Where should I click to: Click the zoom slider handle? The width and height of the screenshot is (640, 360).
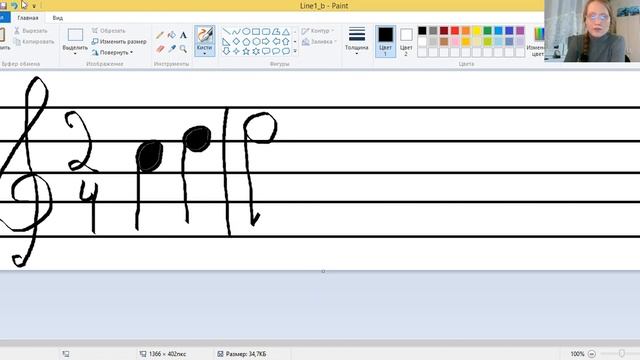pyautogui.click(x=622, y=353)
